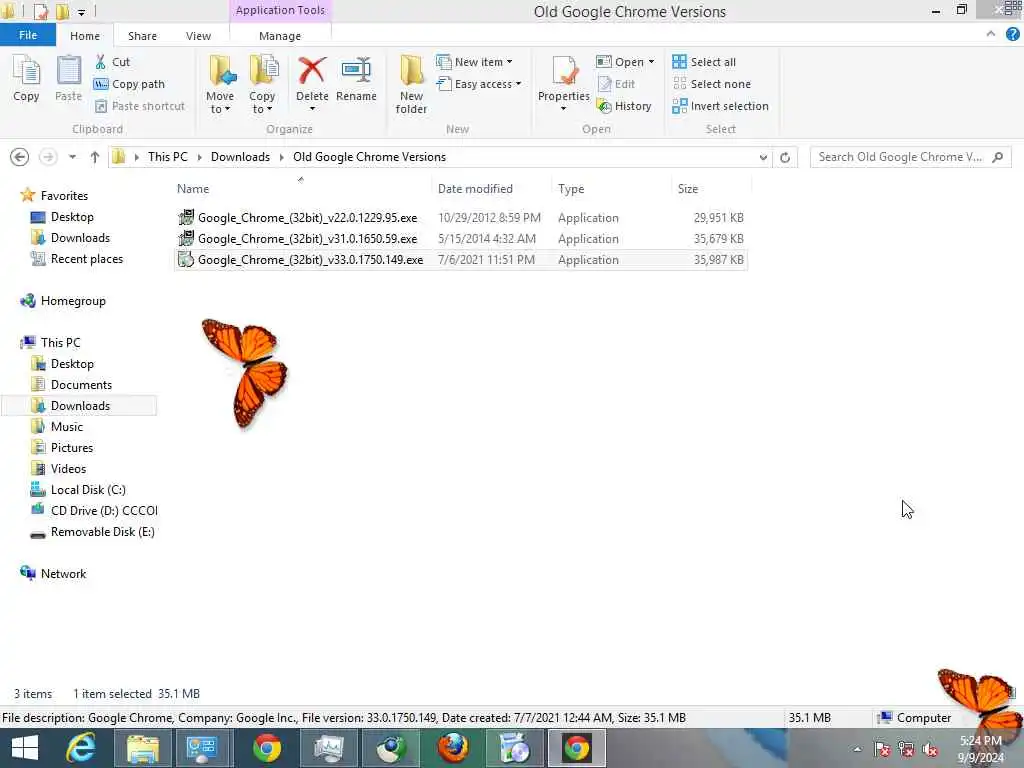Viewport: 1024px width, 768px height.
Task: Click Properties quick access toolbar icon
Action: tap(40, 11)
